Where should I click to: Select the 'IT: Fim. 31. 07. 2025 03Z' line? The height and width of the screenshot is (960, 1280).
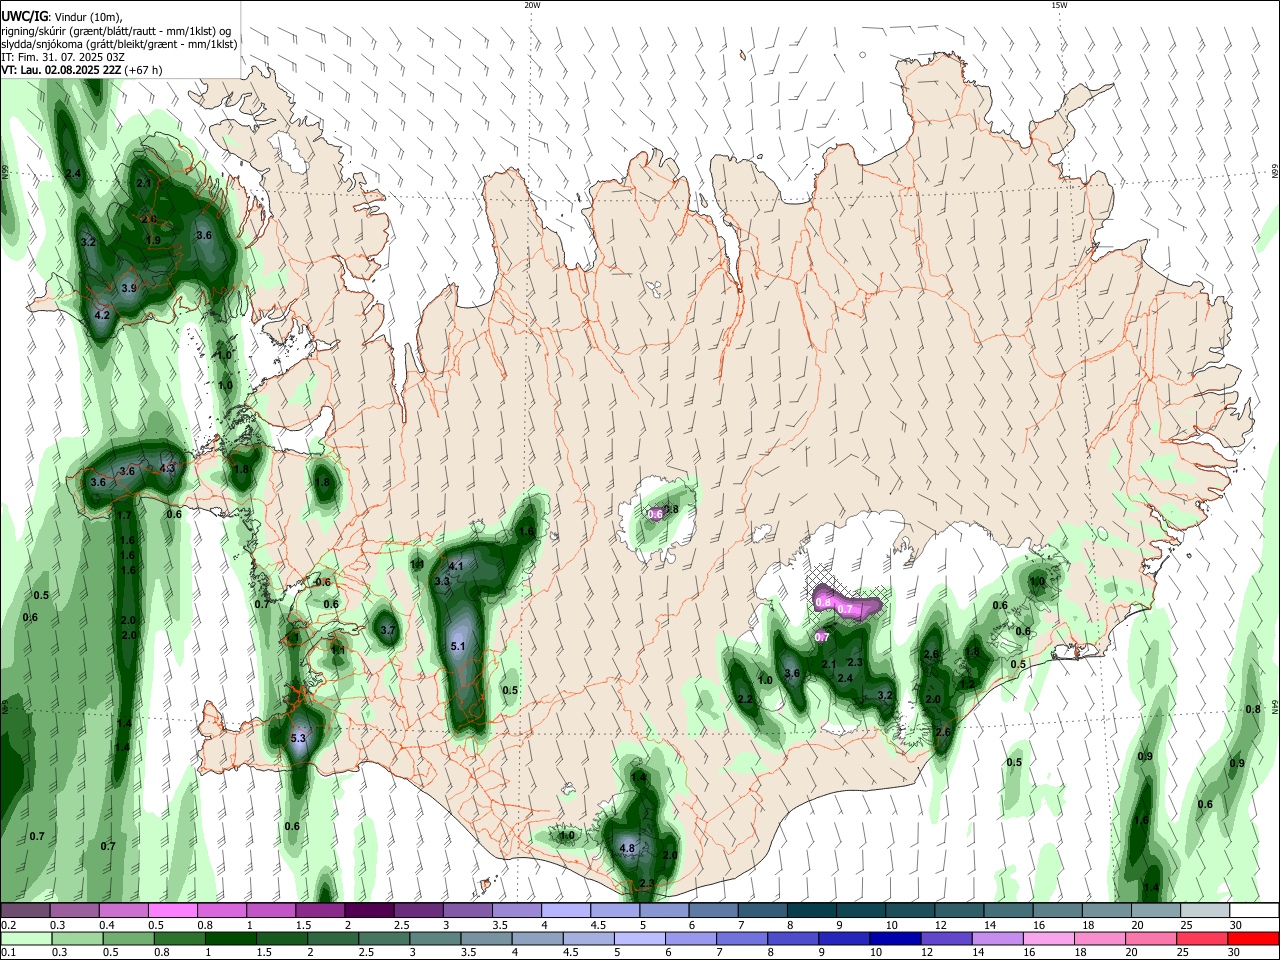pos(62,57)
